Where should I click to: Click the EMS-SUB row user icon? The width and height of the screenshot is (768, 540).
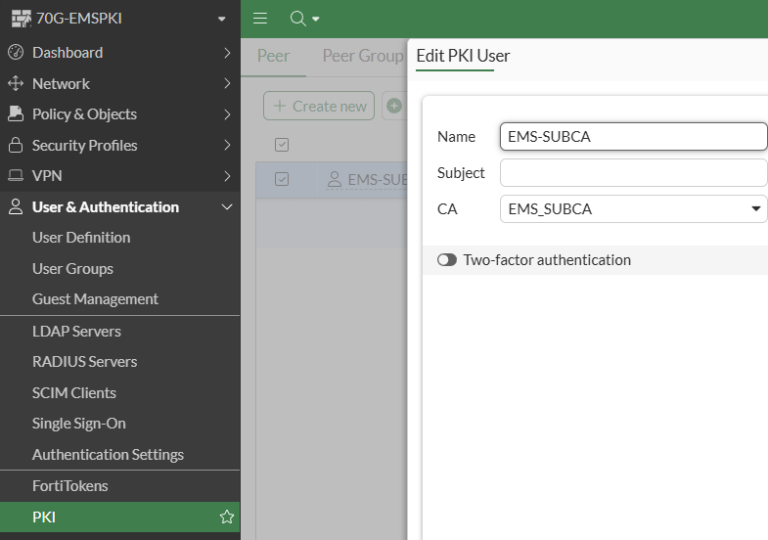coord(335,179)
